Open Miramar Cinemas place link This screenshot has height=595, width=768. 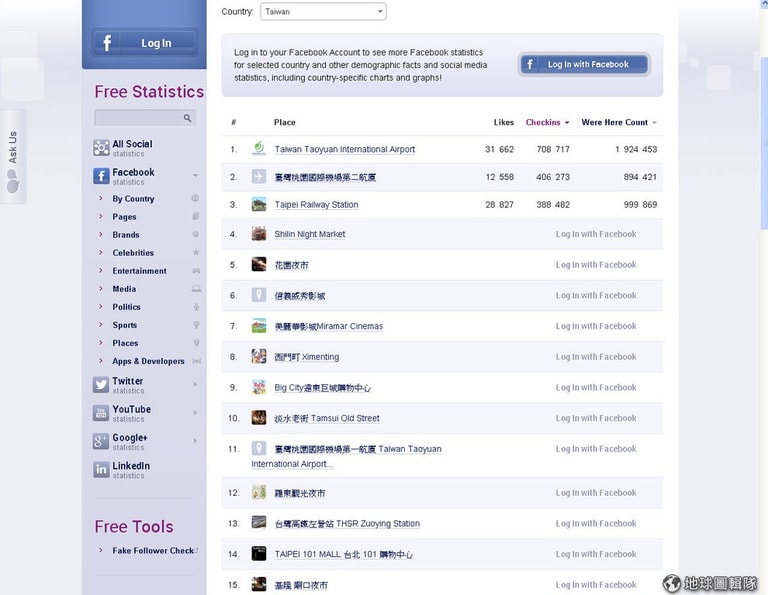pos(329,326)
